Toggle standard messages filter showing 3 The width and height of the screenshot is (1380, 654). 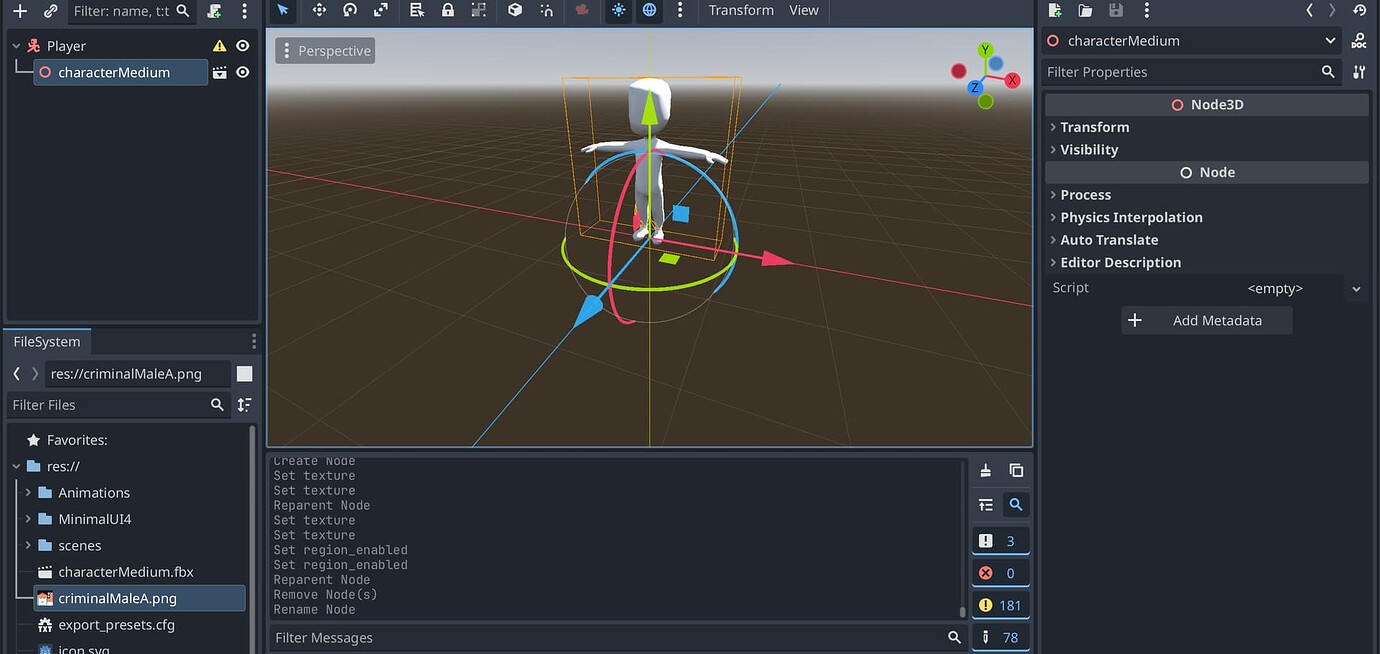click(x=1000, y=541)
